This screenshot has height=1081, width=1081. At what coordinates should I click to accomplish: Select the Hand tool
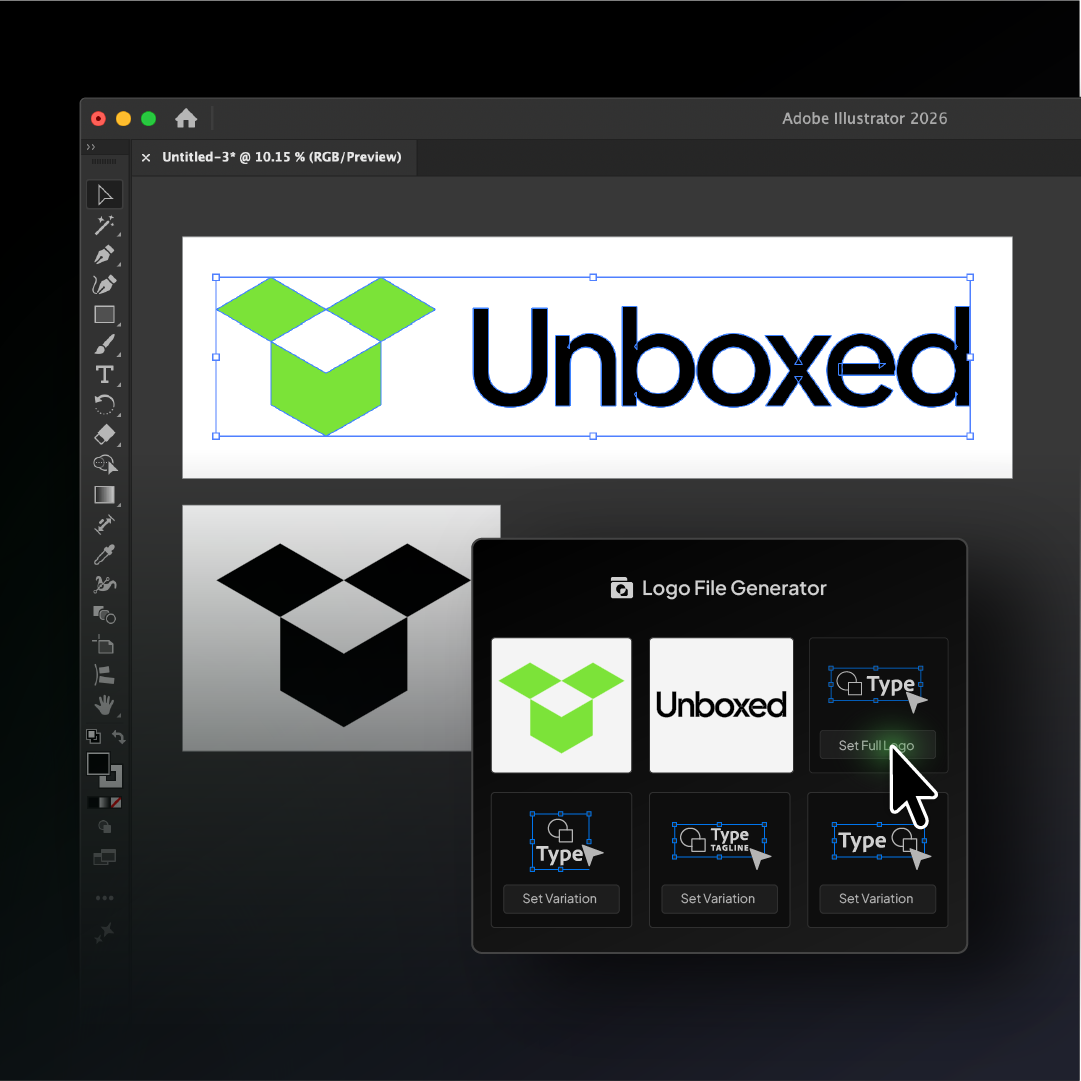[105, 705]
